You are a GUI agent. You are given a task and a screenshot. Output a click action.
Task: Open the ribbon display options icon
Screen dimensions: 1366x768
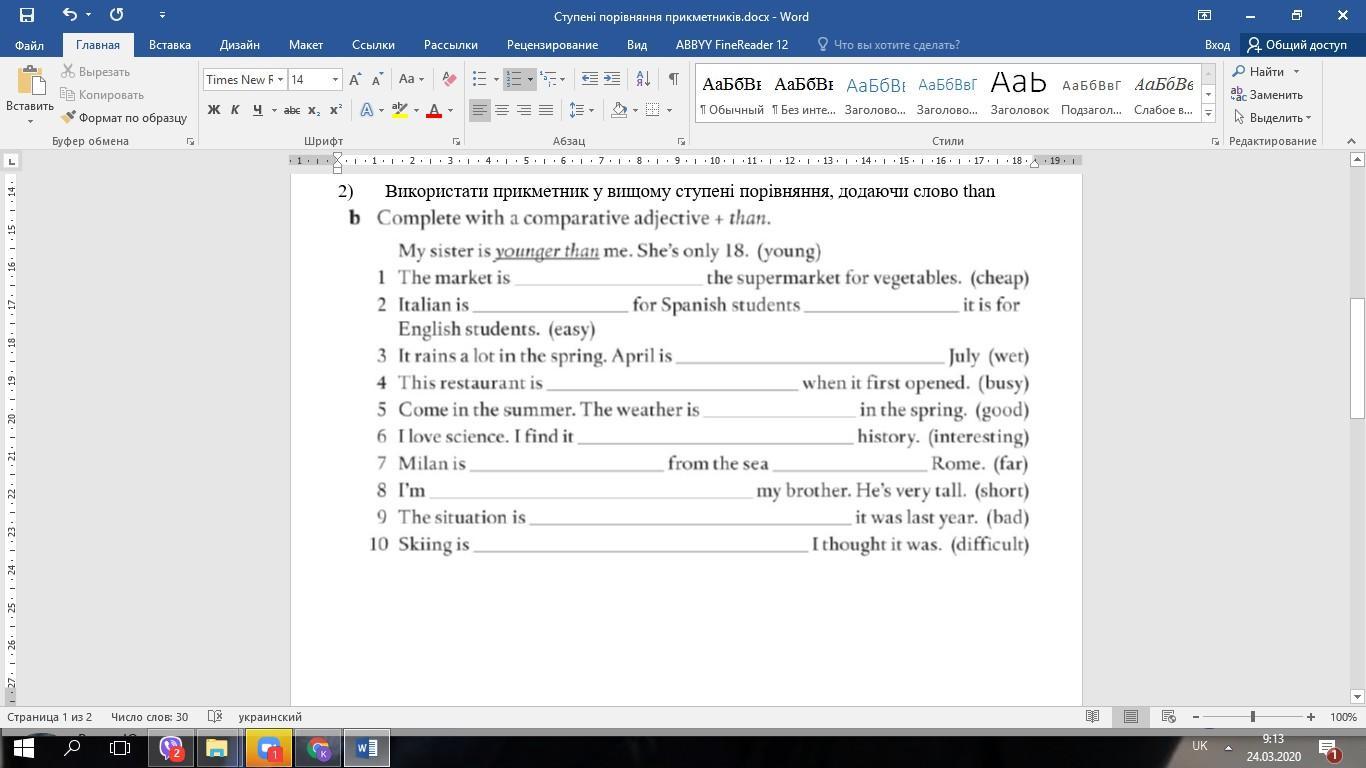pos(1204,15)
